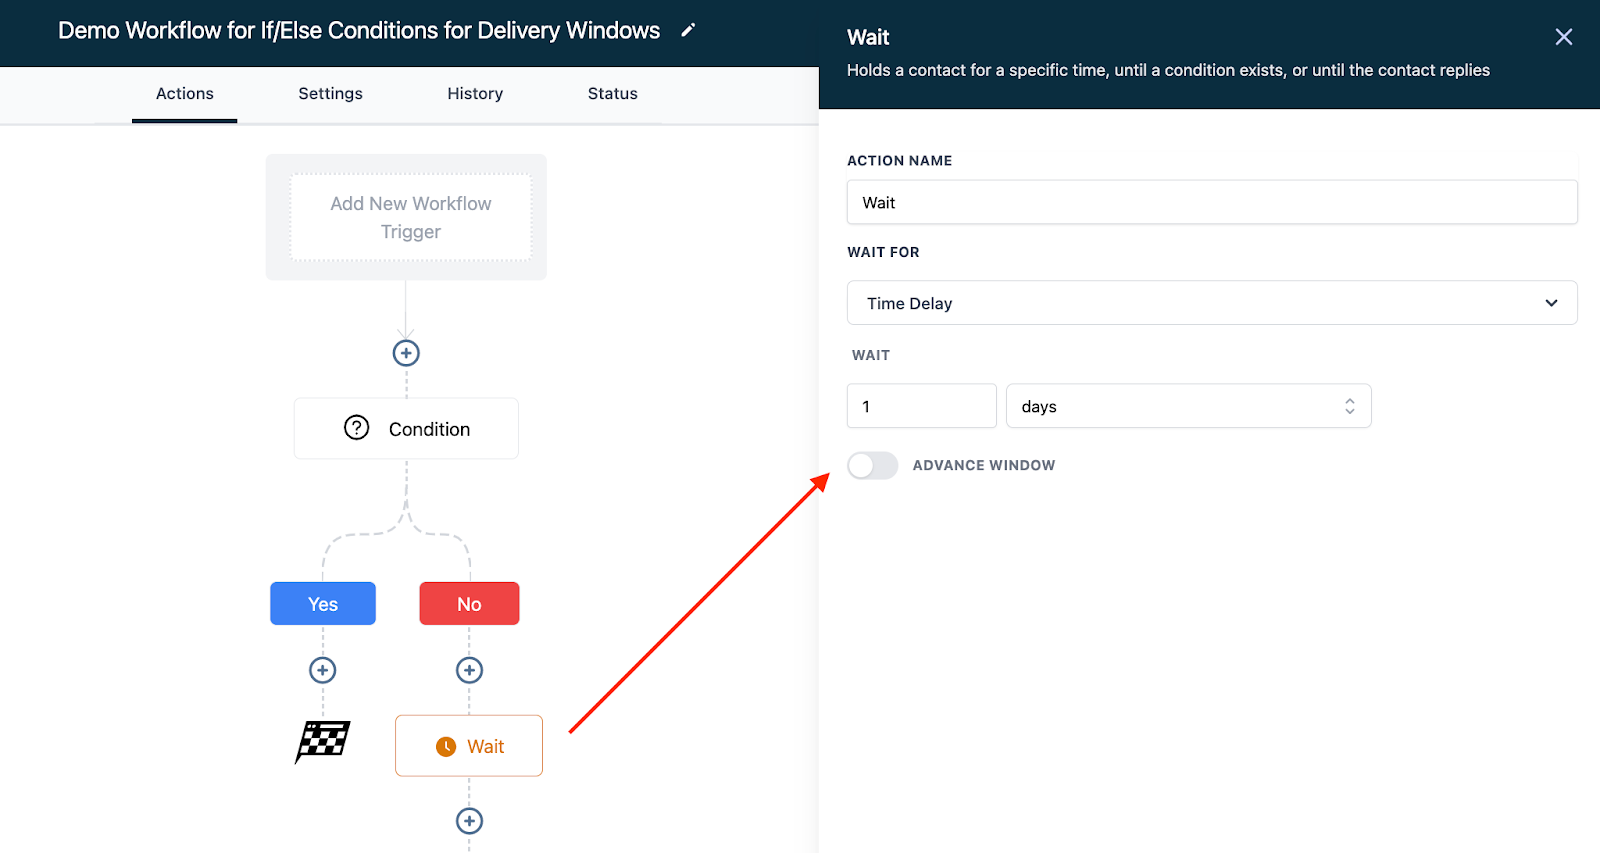Close the Wait settings panel

point(1564,37)
